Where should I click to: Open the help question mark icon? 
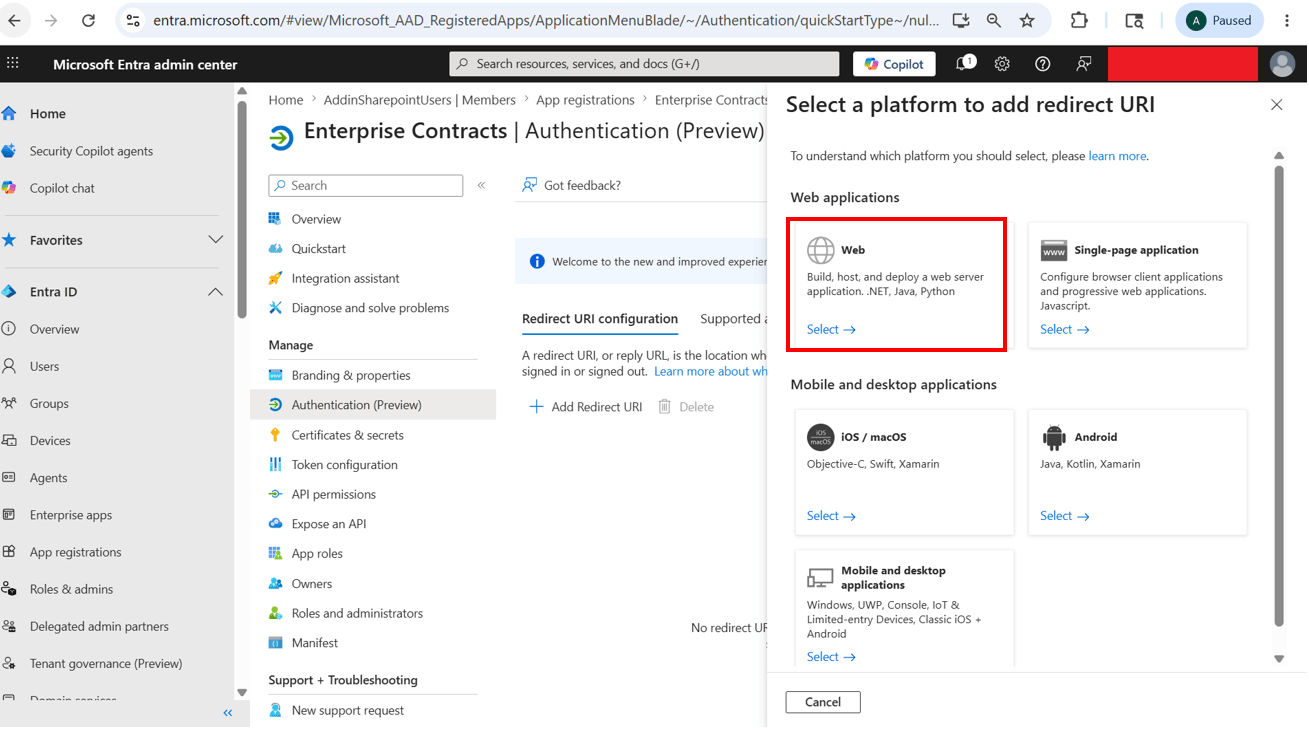[1043, 64]
